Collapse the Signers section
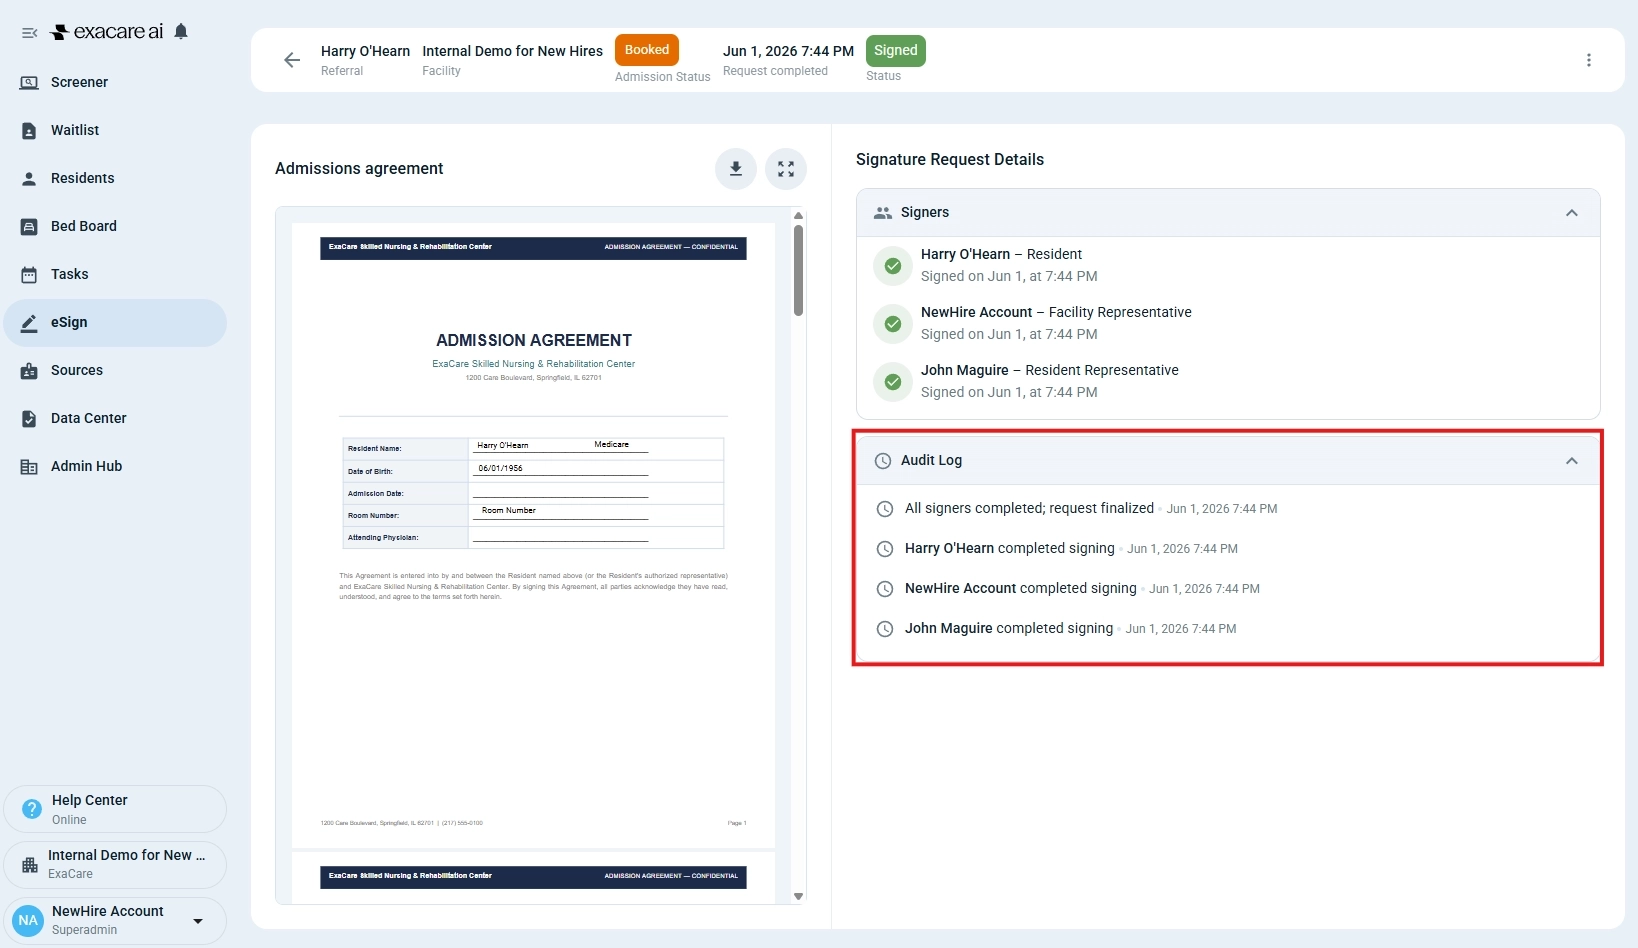Image resolution: width=1638 pixels, height=948 pixels. pos(1572,213)
